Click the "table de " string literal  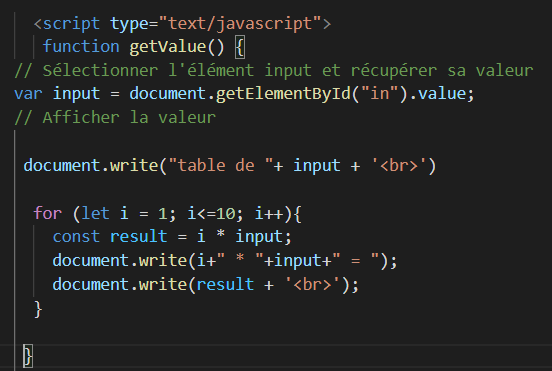click(221, 165)
